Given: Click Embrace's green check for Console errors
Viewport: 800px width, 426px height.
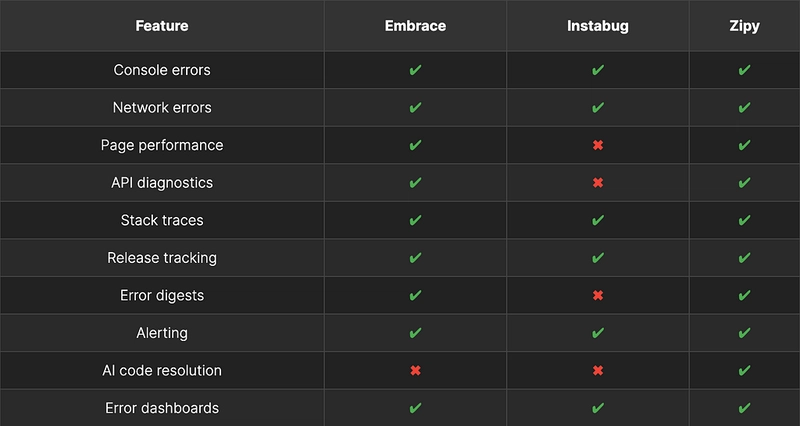Looking at the screenshot, I should (x=415, y=70).
